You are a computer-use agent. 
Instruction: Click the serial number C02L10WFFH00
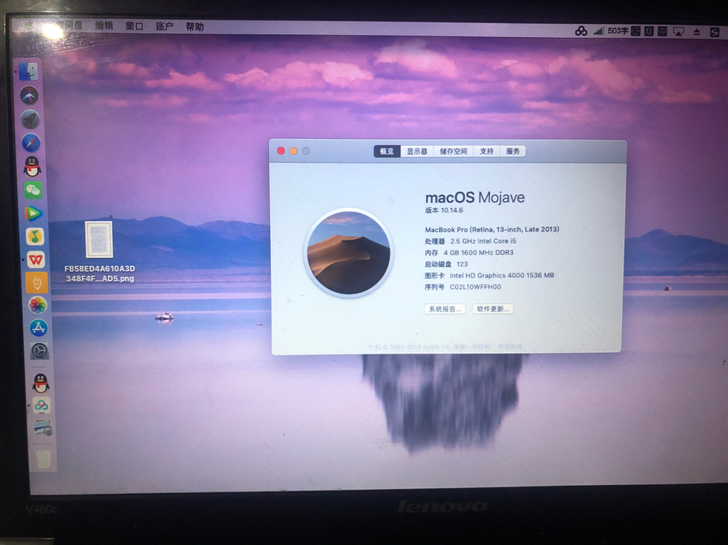pyautogui.click(x=475, y=287)
